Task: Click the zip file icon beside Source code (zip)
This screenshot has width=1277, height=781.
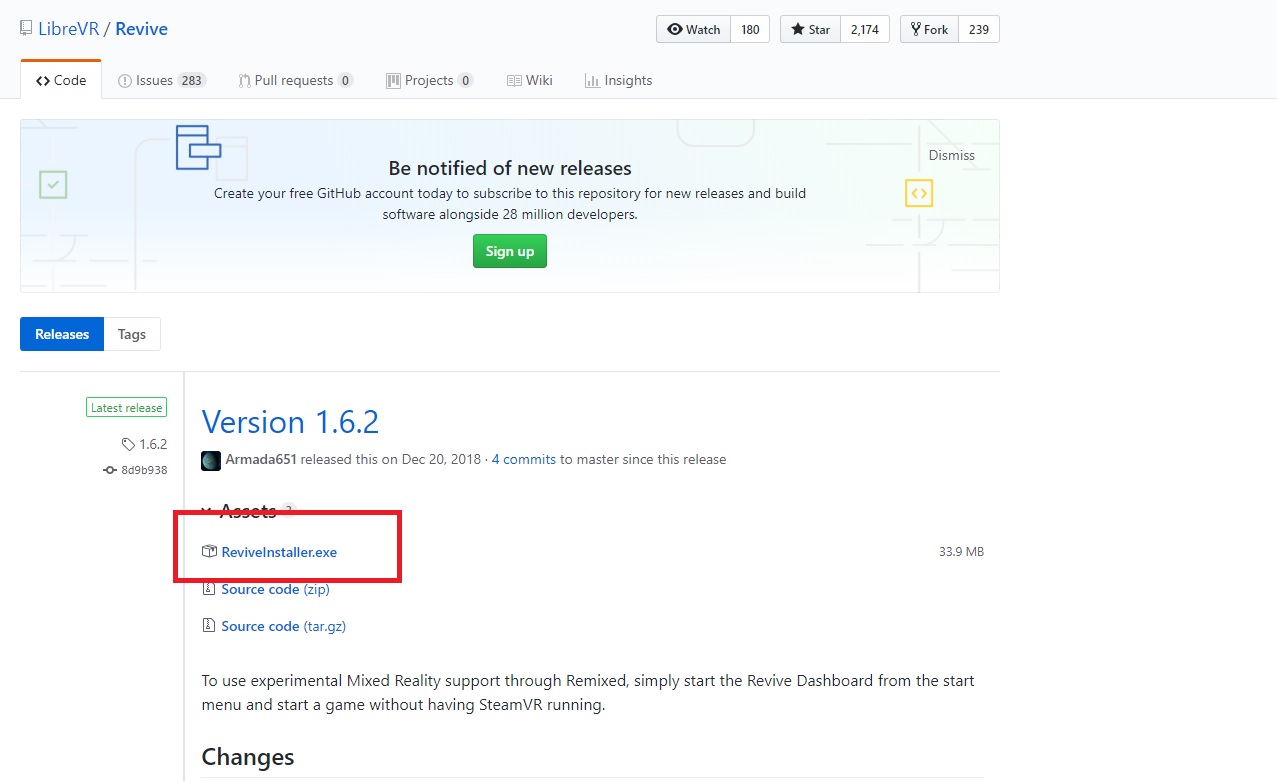Action: 209,589
